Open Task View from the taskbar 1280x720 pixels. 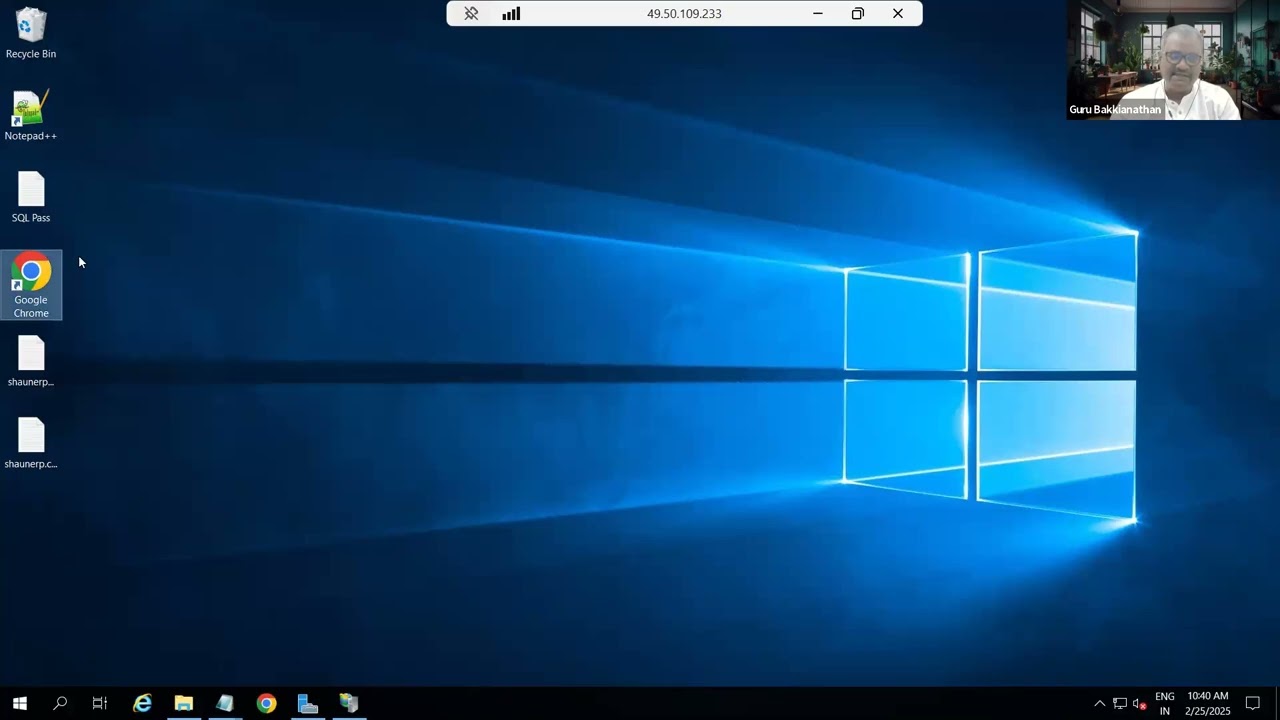pos(100,703)
